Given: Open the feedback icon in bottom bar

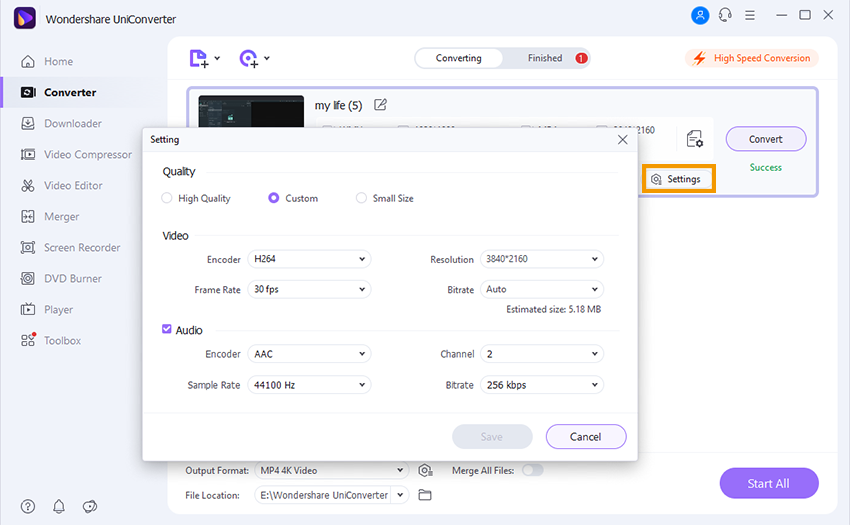Looking at the screenshot, I should point(89,506).
